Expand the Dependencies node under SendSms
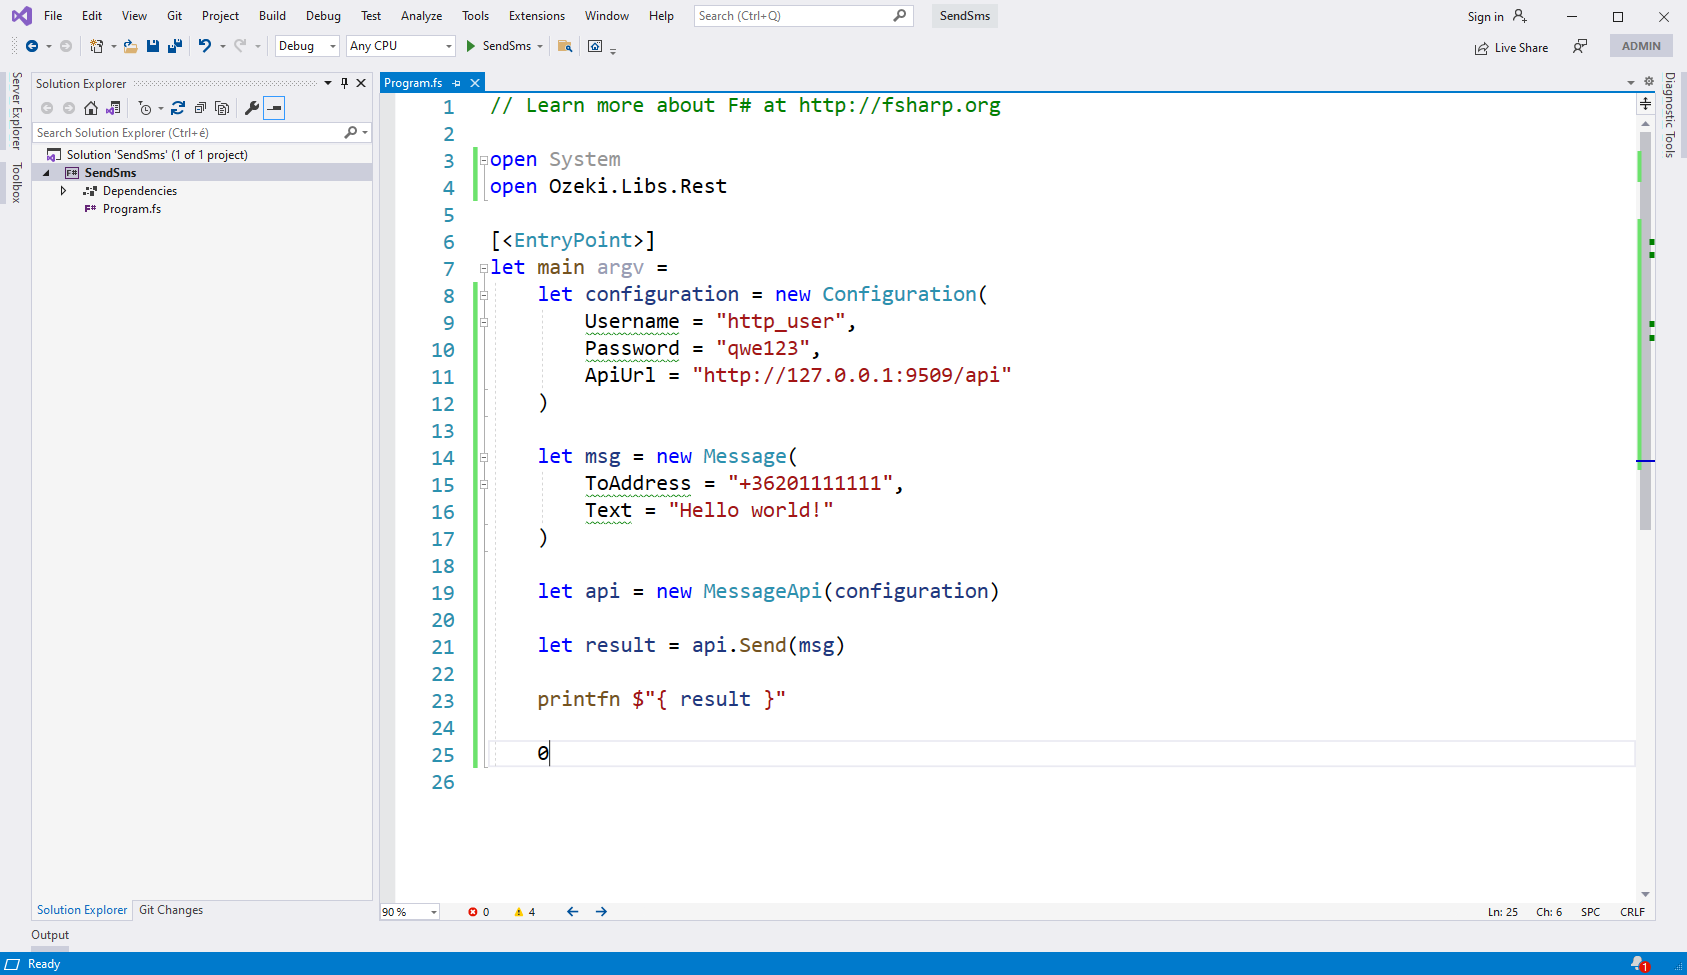The width and height of the screenshot is (1687, 975). click(63, 190)
